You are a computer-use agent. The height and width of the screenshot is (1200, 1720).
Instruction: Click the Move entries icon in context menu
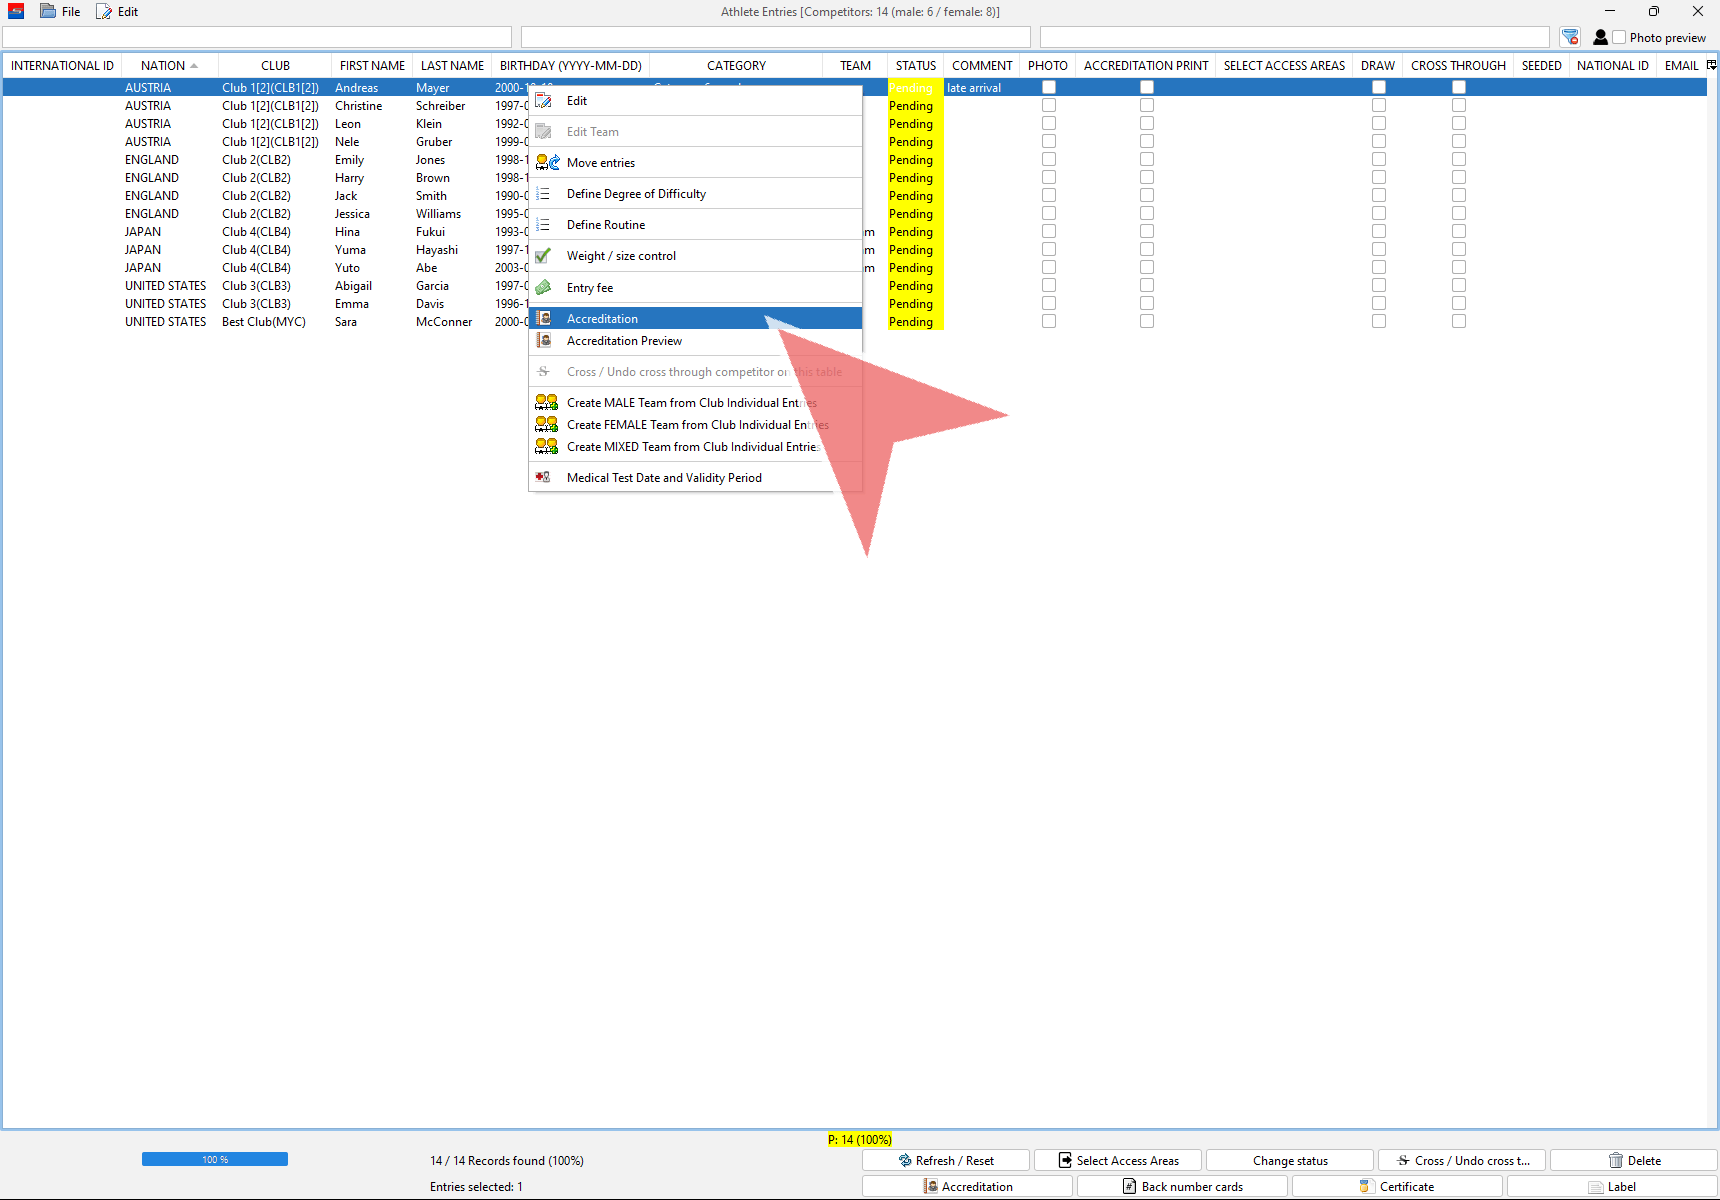pyautogui.click(x=547, y=163)
